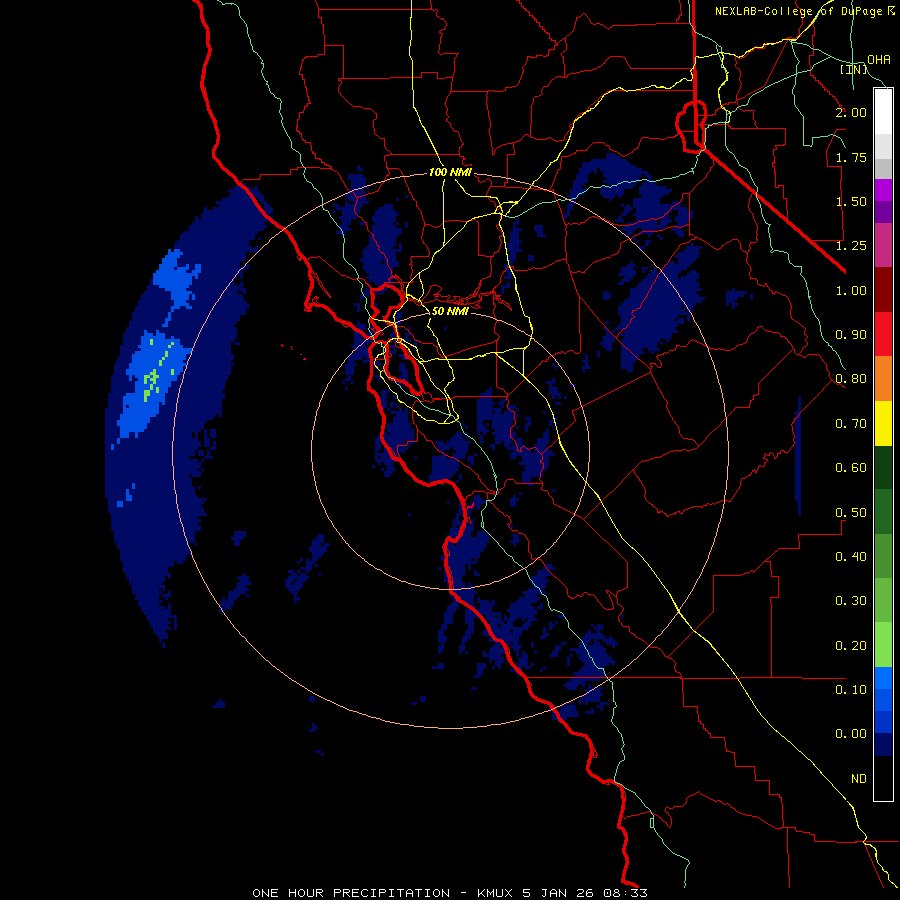Select the 1.00 legend value
Screen dimensions: 900x900
click(851, 290)
